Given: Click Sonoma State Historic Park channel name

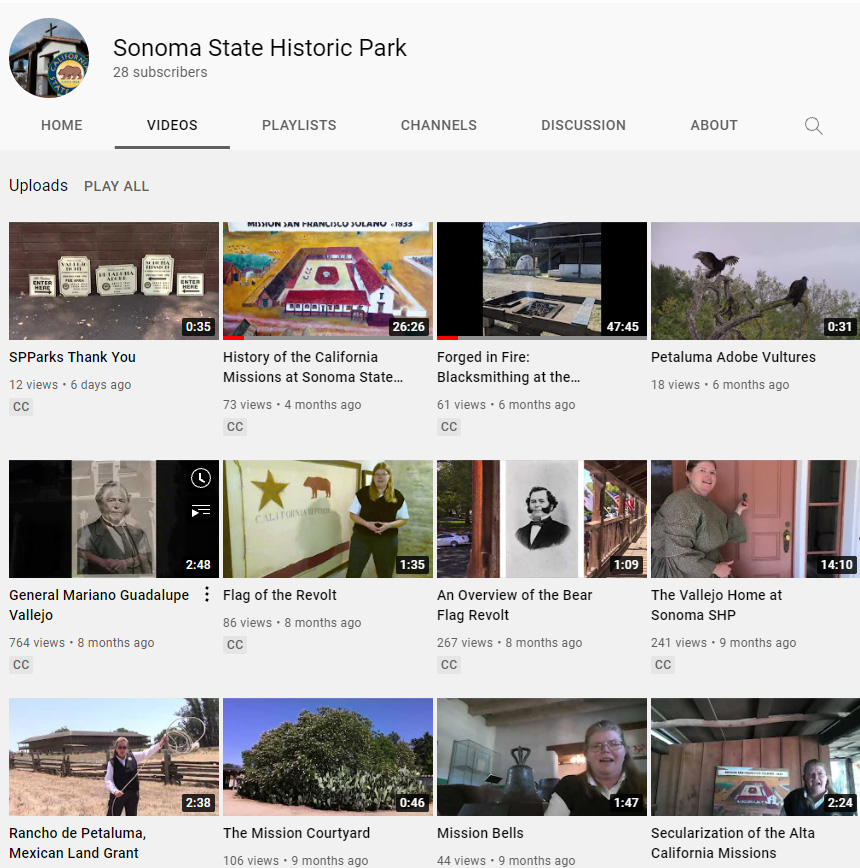Looking at the screenshot, I should coord(260,48).
